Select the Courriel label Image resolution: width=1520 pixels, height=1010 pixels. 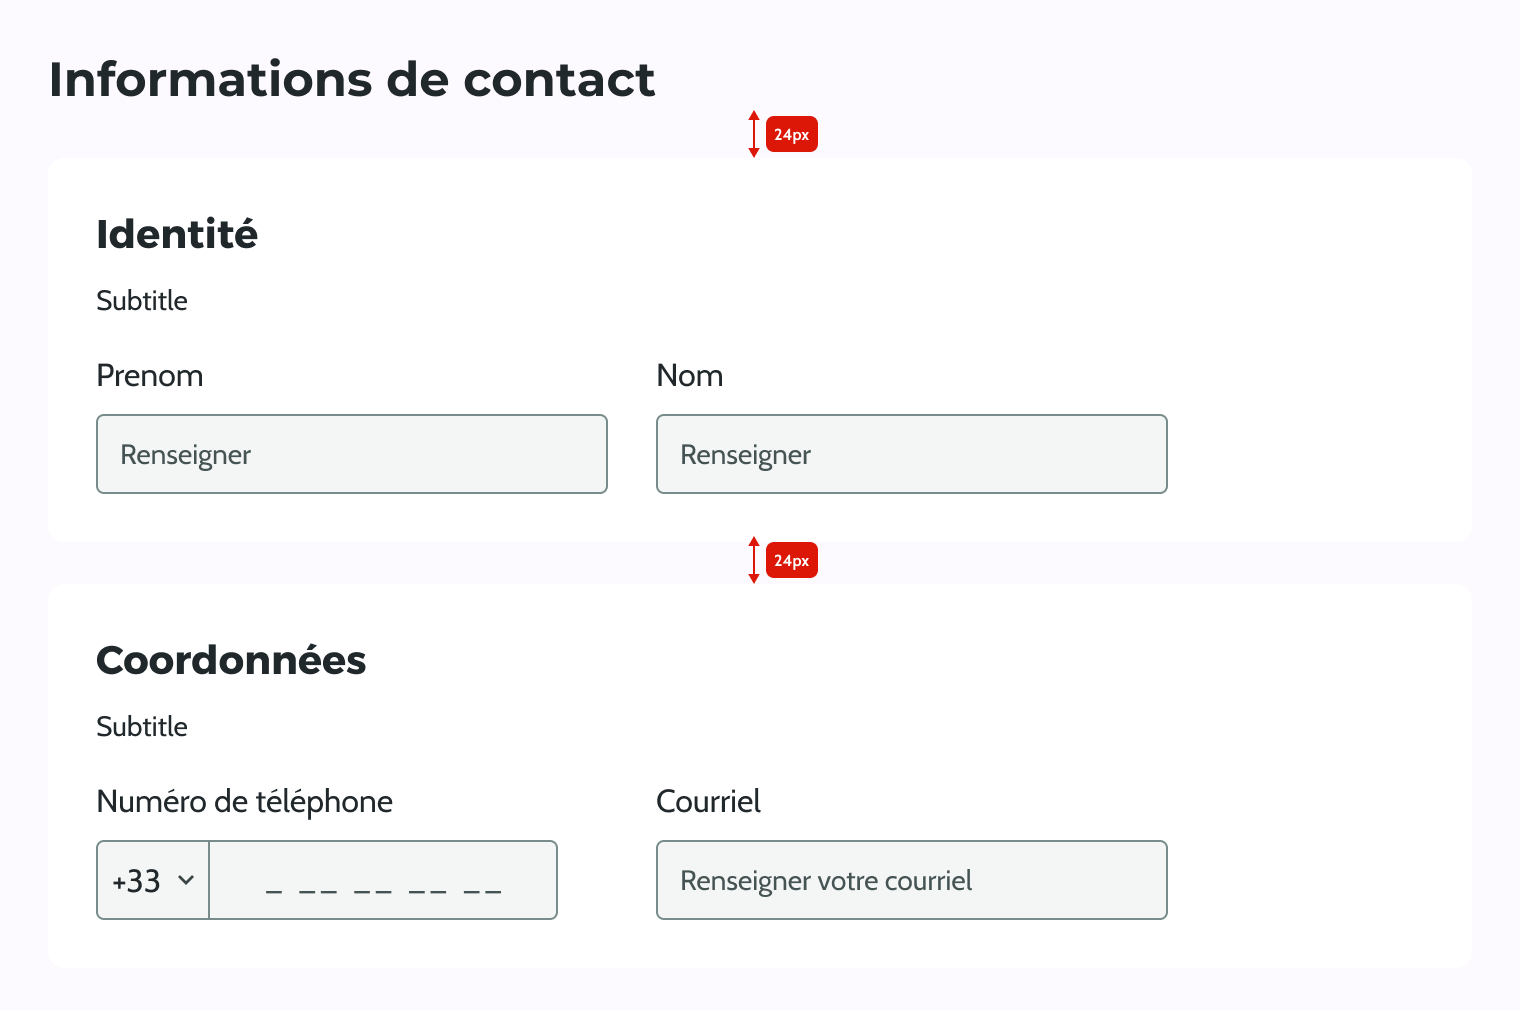(707, 801)
